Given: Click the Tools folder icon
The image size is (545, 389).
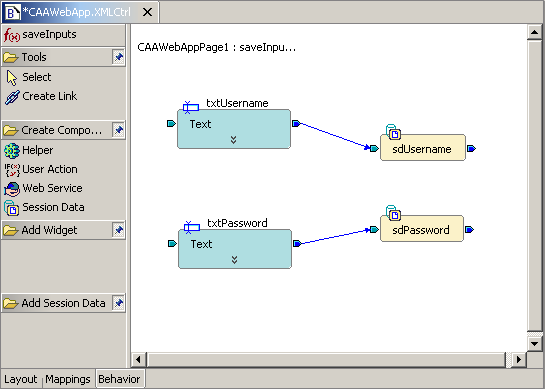Looking at the screenshot, I should point(10,57).
